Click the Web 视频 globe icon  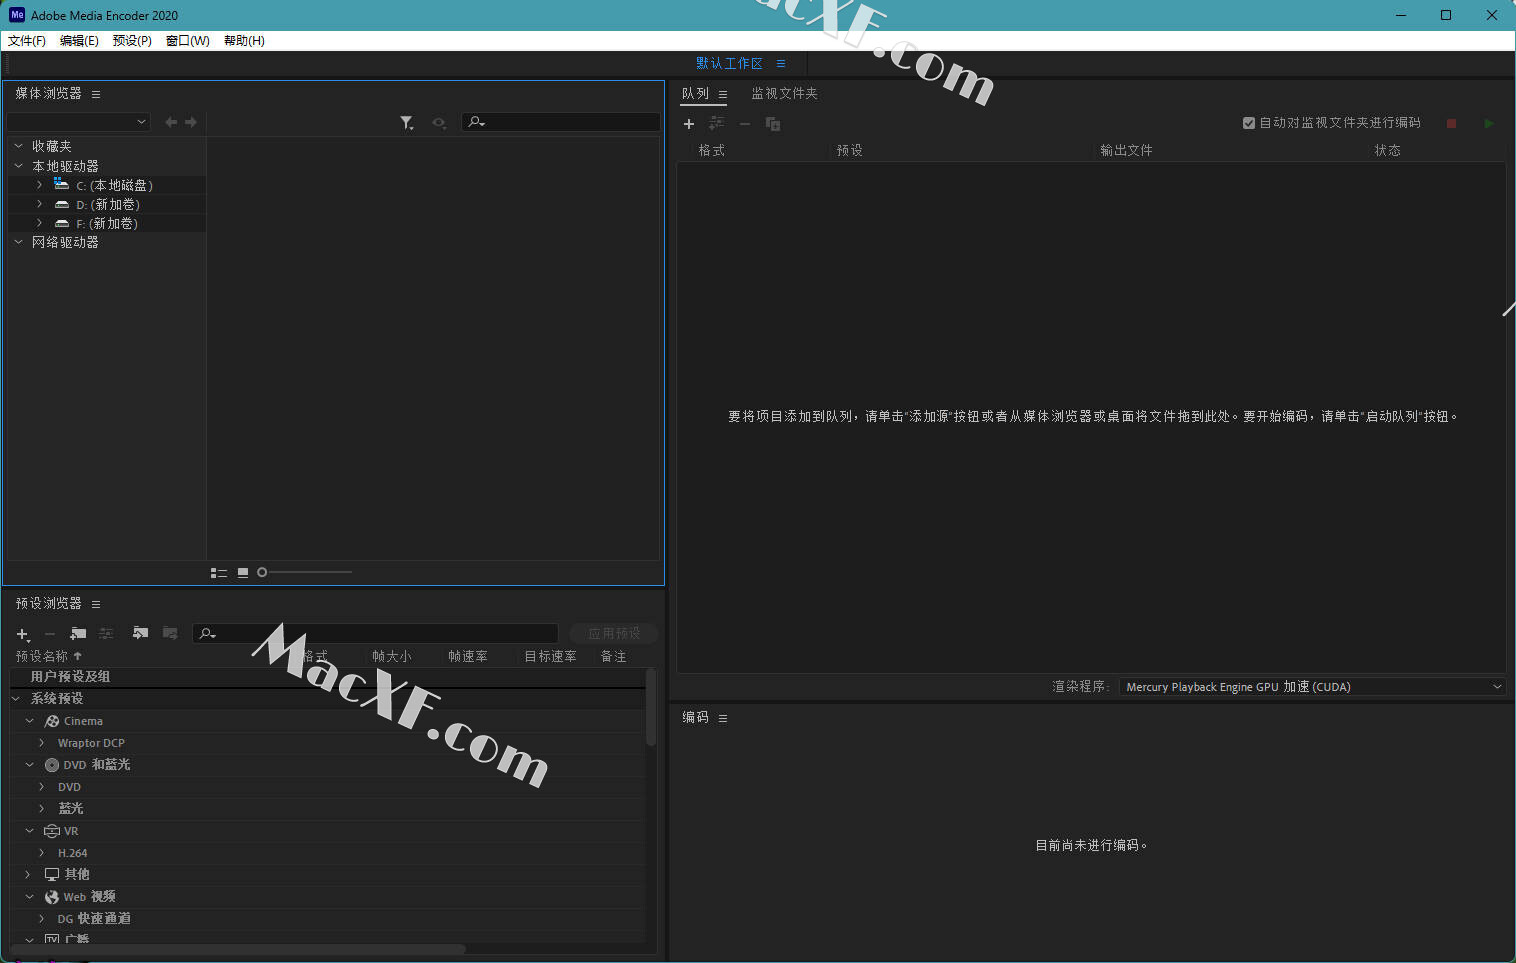pyautogui.click(x=52, y=897)
